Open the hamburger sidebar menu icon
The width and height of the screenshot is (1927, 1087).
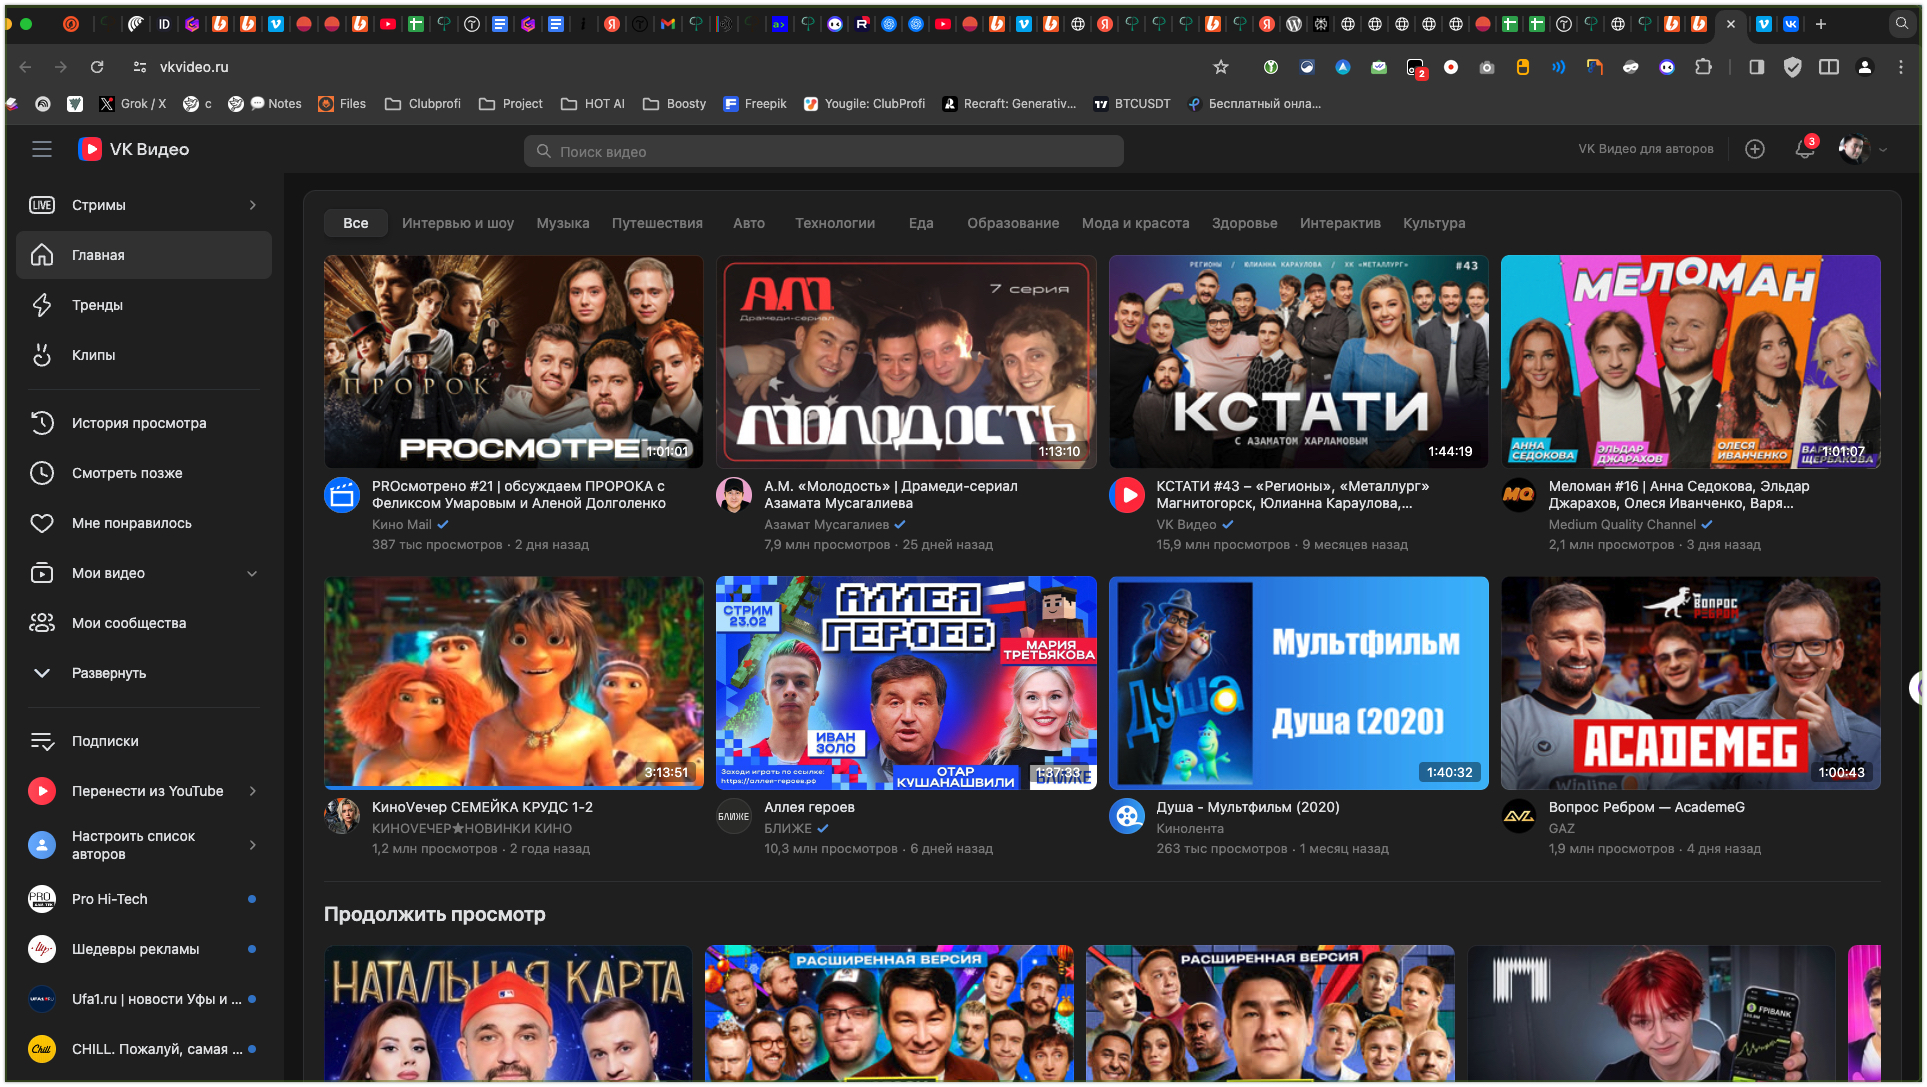[41, 149]
